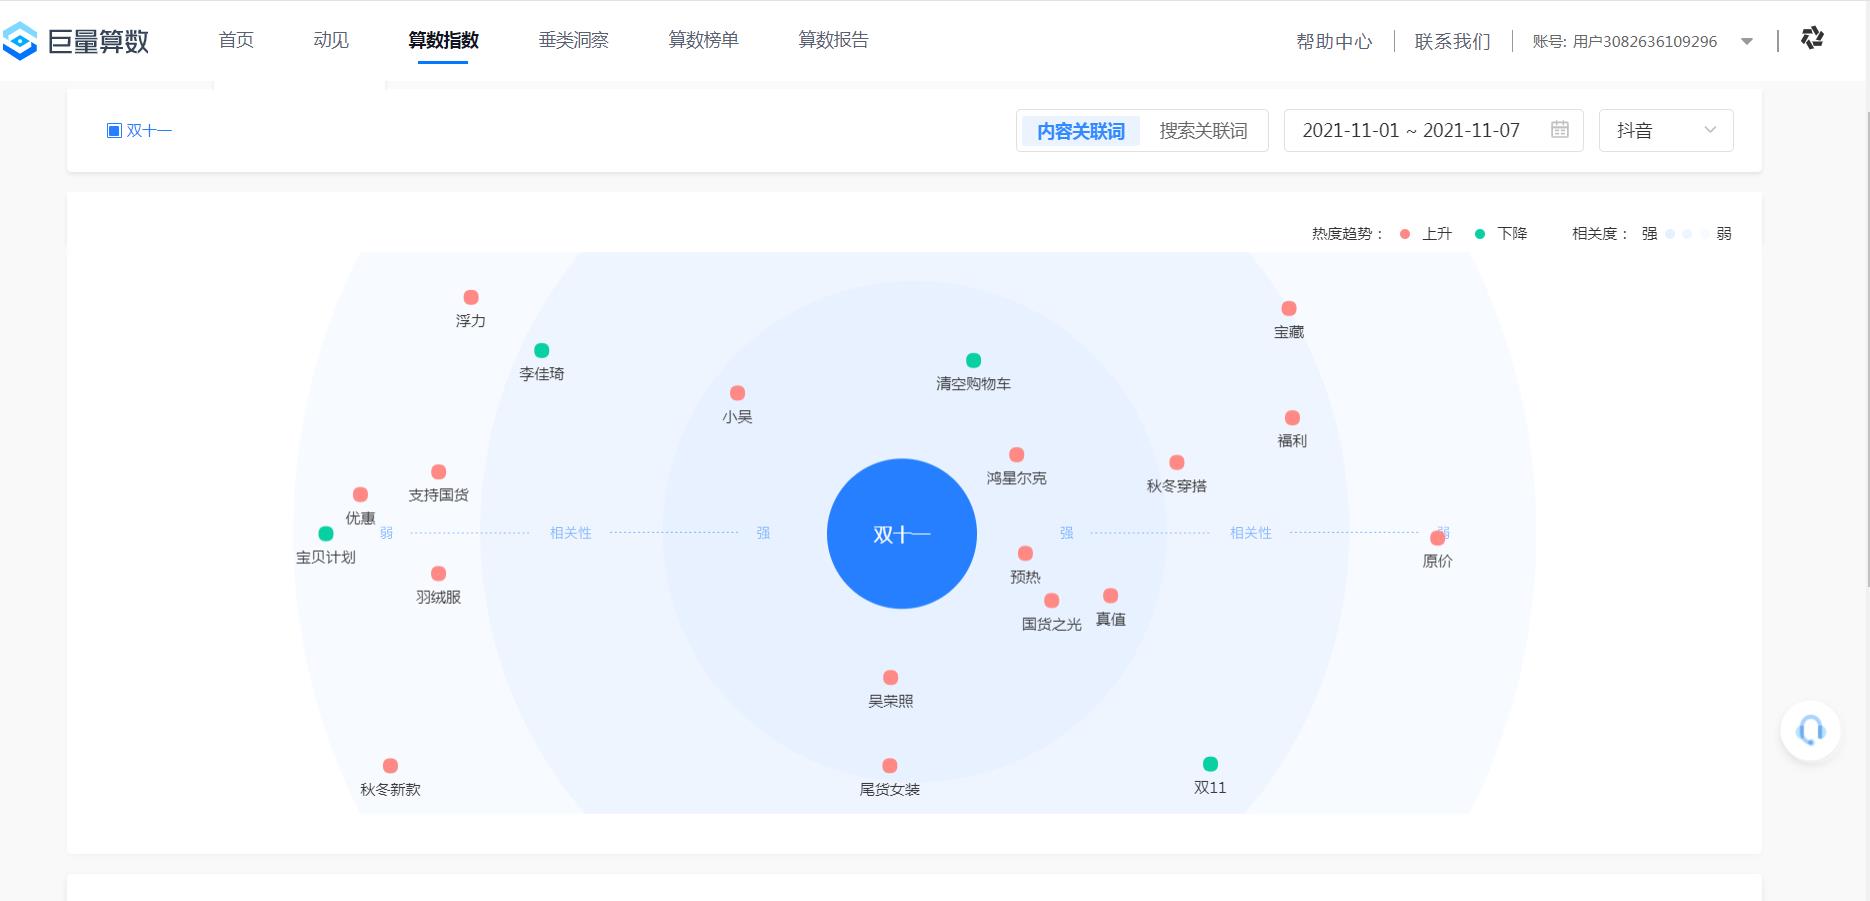Toggle the 双十一 keyword checkbox

[x=114, y=130]
